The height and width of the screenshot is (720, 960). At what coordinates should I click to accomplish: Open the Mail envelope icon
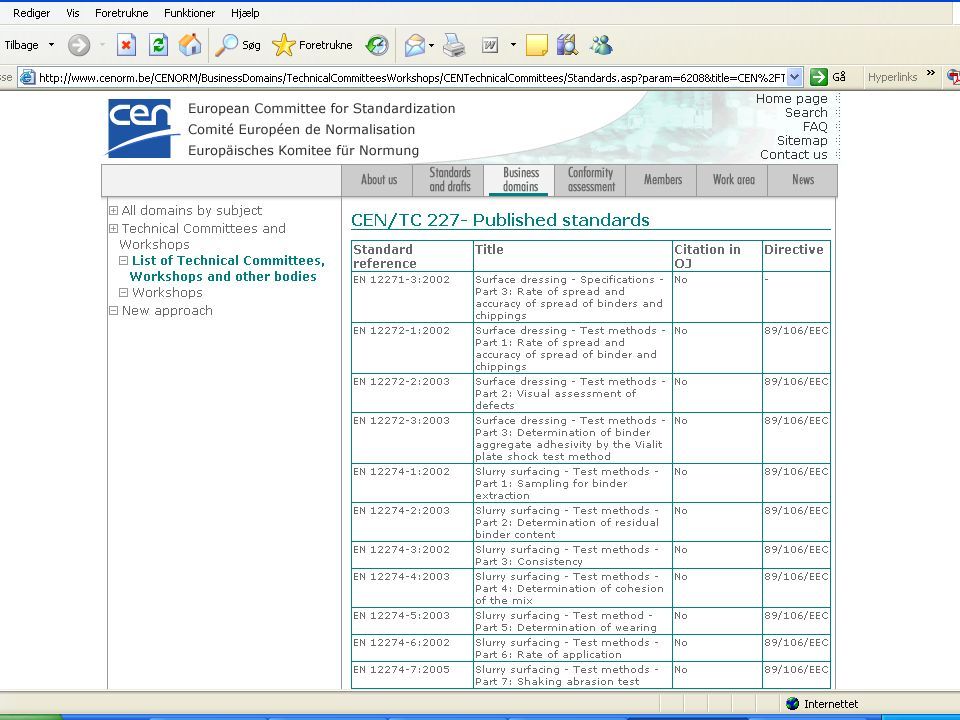click(414, 45)
